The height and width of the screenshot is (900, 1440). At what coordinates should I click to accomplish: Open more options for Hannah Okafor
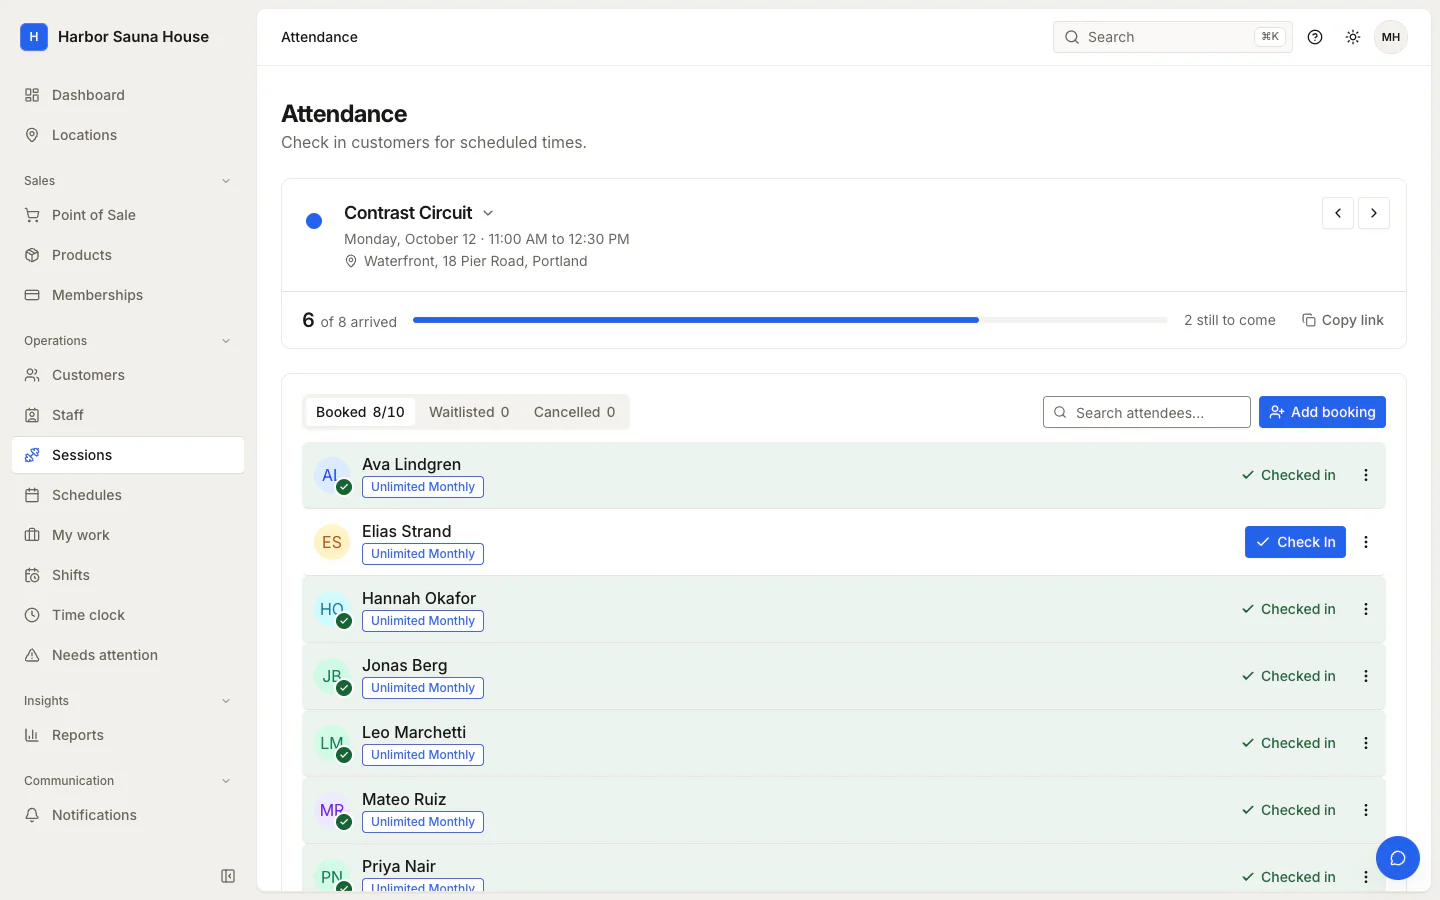(1366, 609)
